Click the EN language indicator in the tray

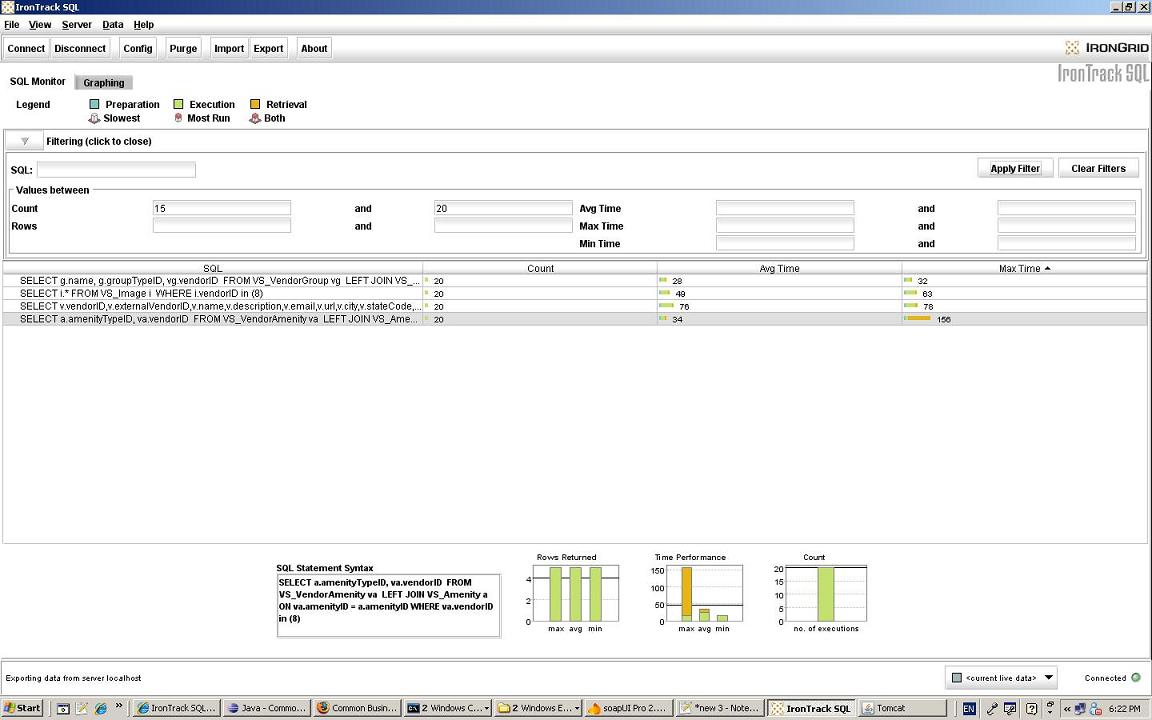(969, 709)
